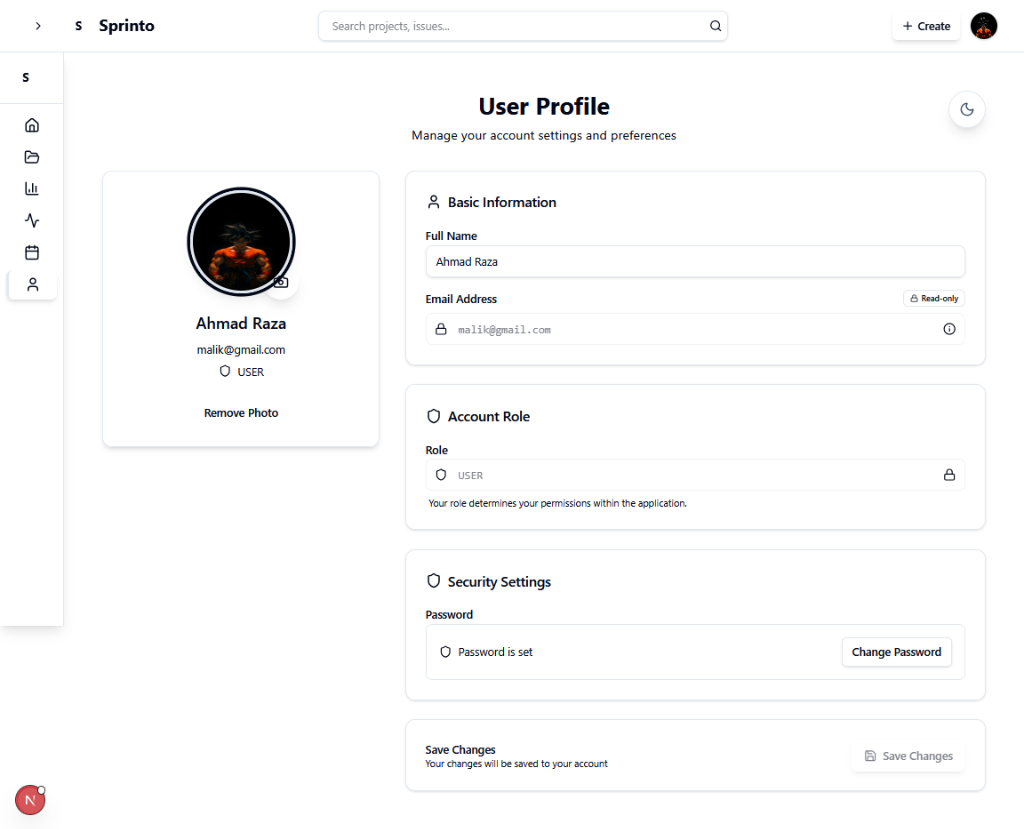Click the Ahmad Raza name on profile card
Image resolution: width=1024 pixels, height=829 pixels.
[241, 323]
